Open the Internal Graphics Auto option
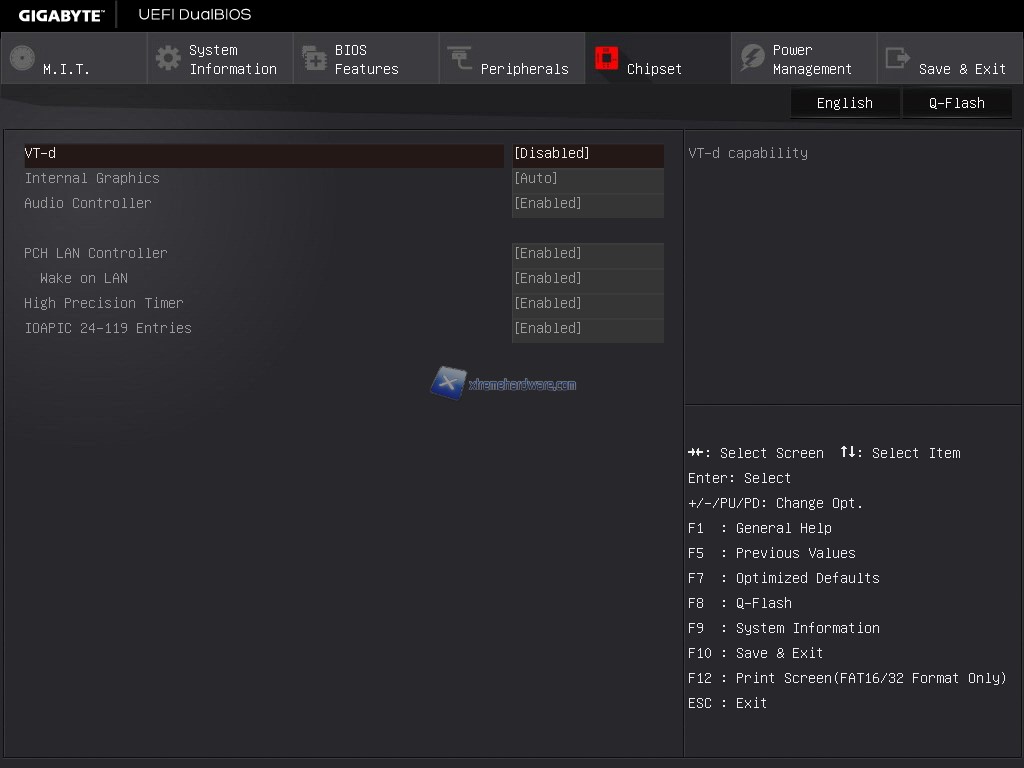 pyautogui.click(x=587, y=179)
